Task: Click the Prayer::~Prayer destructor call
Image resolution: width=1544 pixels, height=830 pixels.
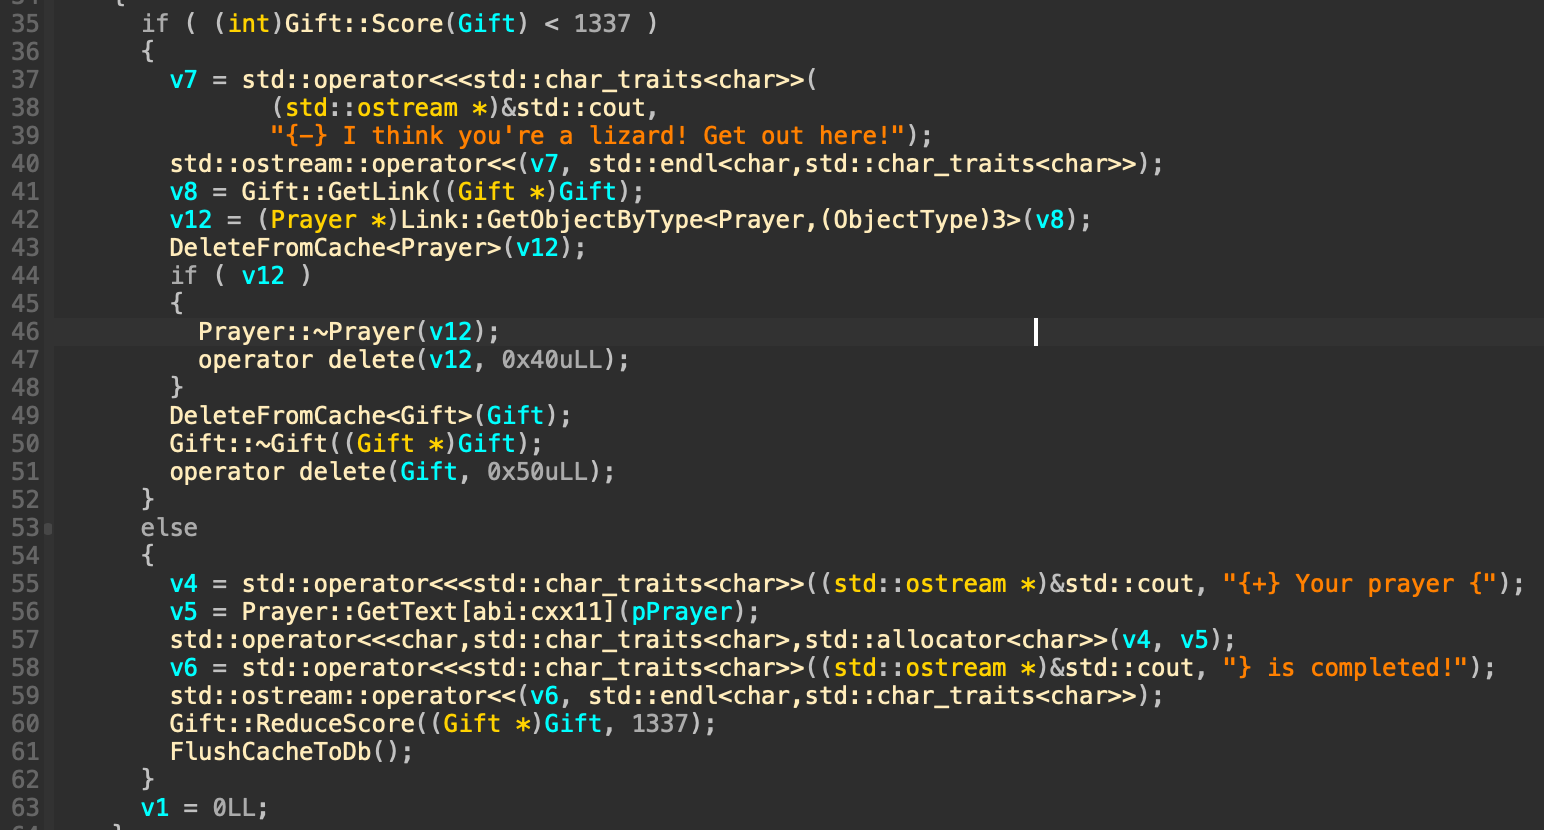Action: click(x=306, y=331)
